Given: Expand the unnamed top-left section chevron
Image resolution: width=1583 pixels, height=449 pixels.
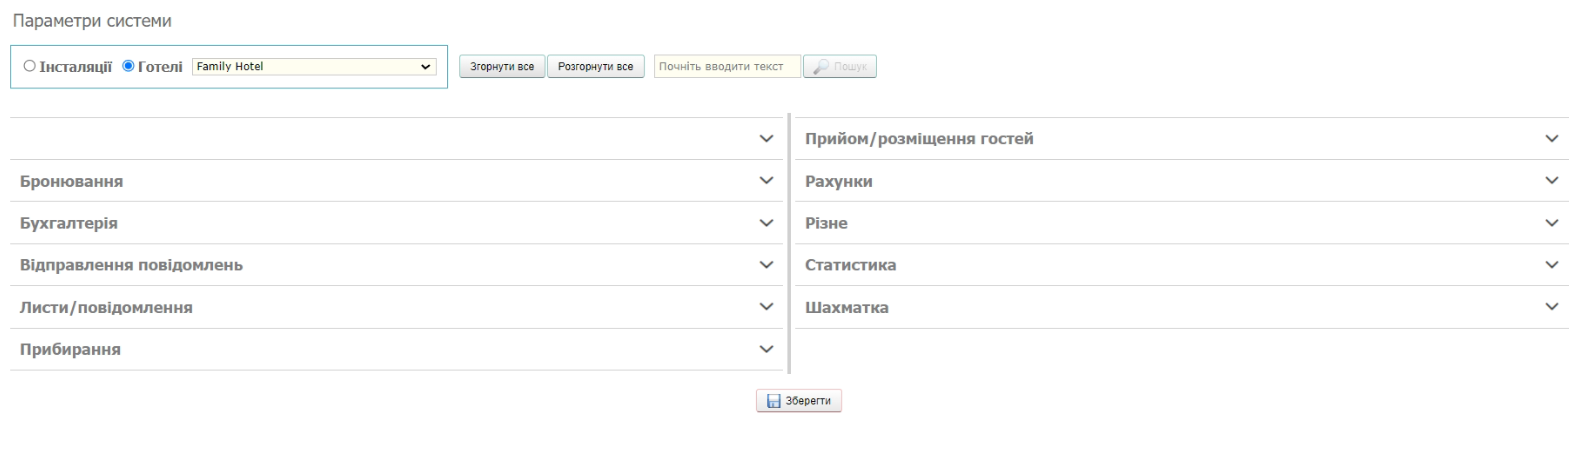Looking at the screenshot, I should 766,139.
